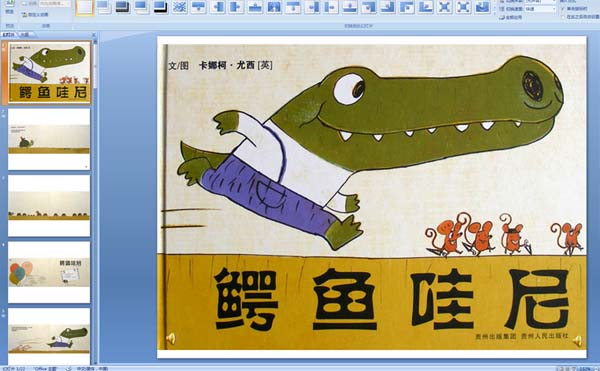
Task: Select the Box Out transition
Action: [463, 7]
